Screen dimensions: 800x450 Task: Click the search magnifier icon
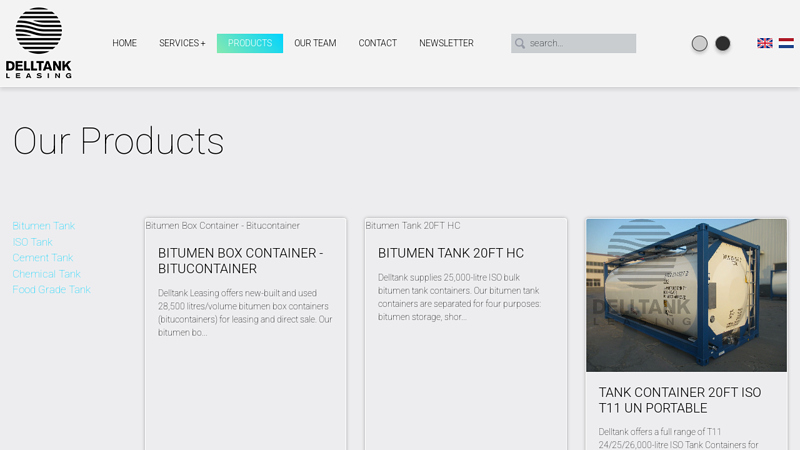(520, 43)
